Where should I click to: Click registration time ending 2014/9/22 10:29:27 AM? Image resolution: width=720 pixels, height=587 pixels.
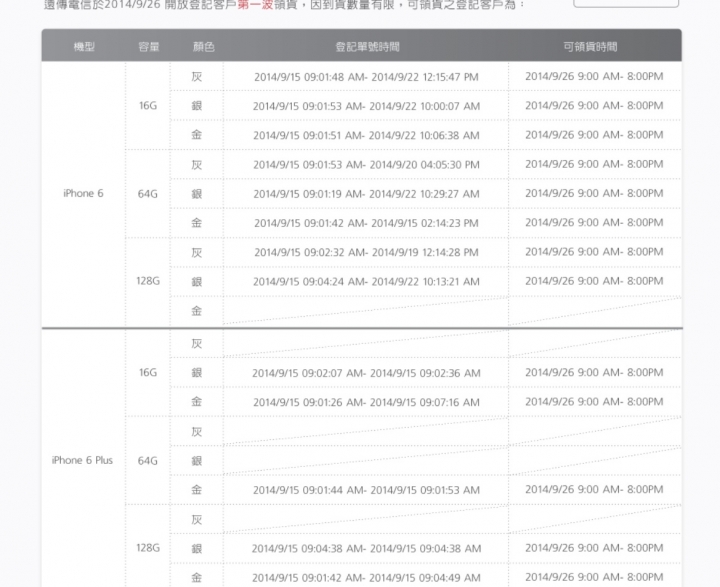pyautogui.click(x=366, y=194)
